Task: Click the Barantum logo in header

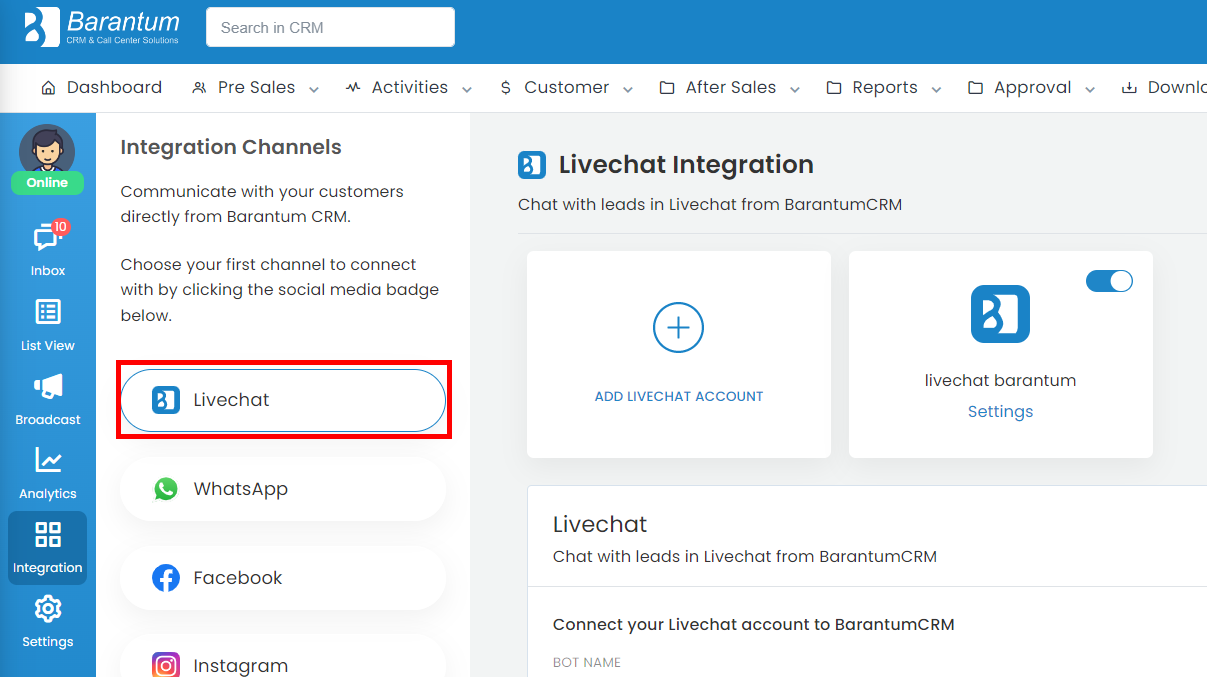Action: [x=102, y=27]
